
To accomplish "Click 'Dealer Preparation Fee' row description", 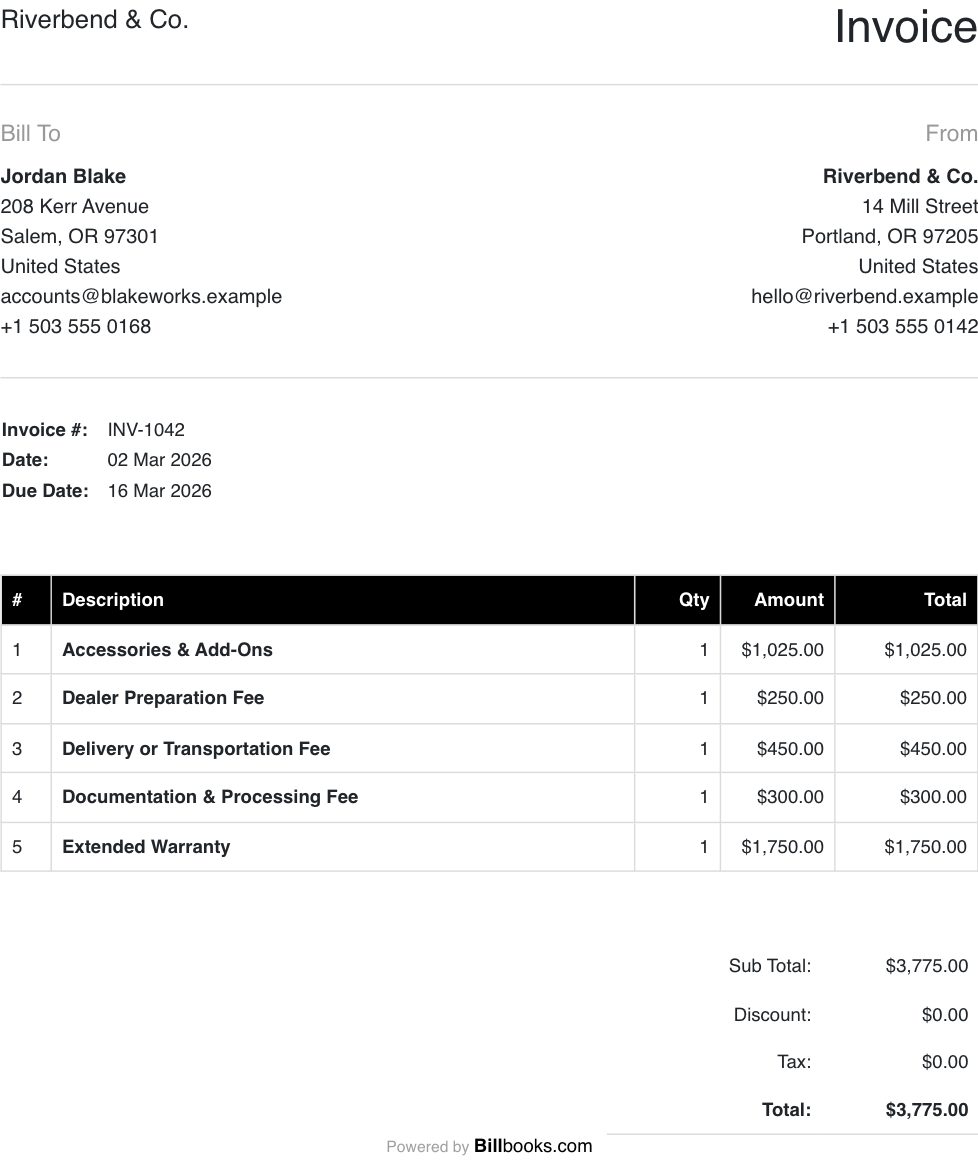I will [x=163, y=697].
